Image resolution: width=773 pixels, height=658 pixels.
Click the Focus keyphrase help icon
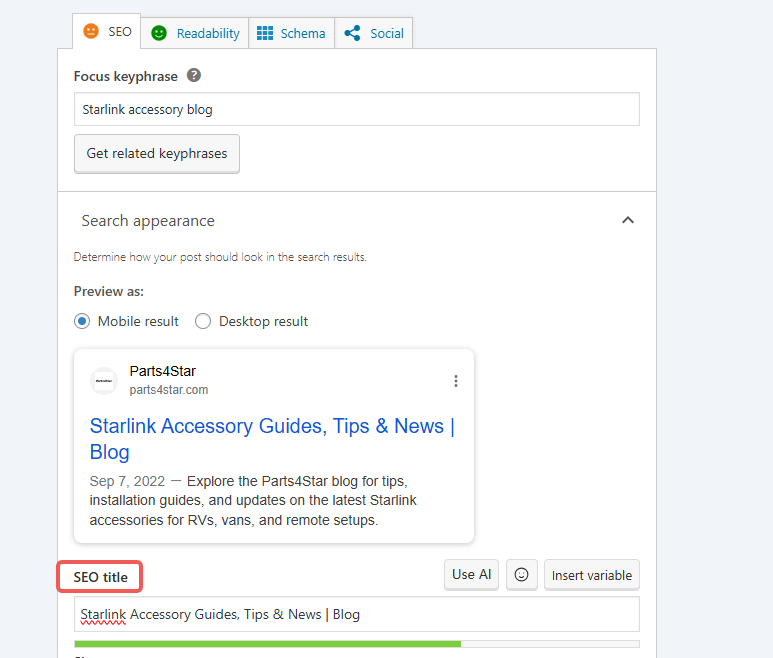[x=194, y=75]
